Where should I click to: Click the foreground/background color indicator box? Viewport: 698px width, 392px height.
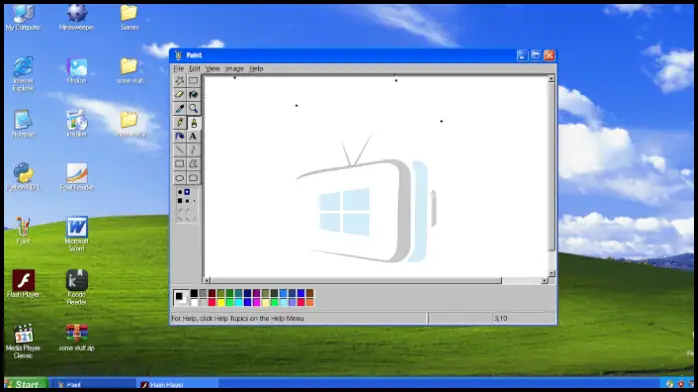point(181,298)
